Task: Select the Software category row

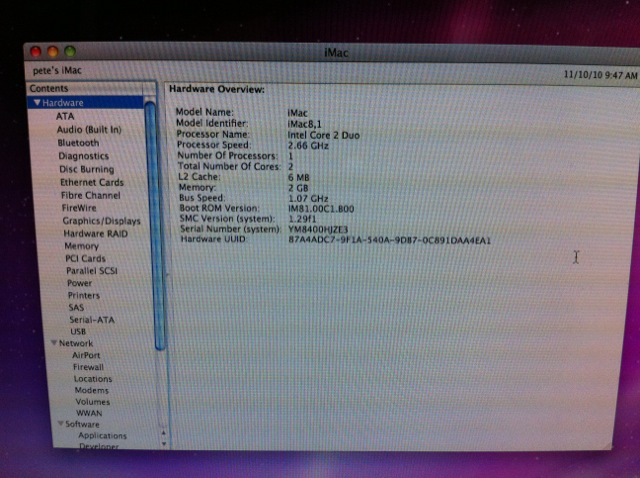Action: point(82,424)
